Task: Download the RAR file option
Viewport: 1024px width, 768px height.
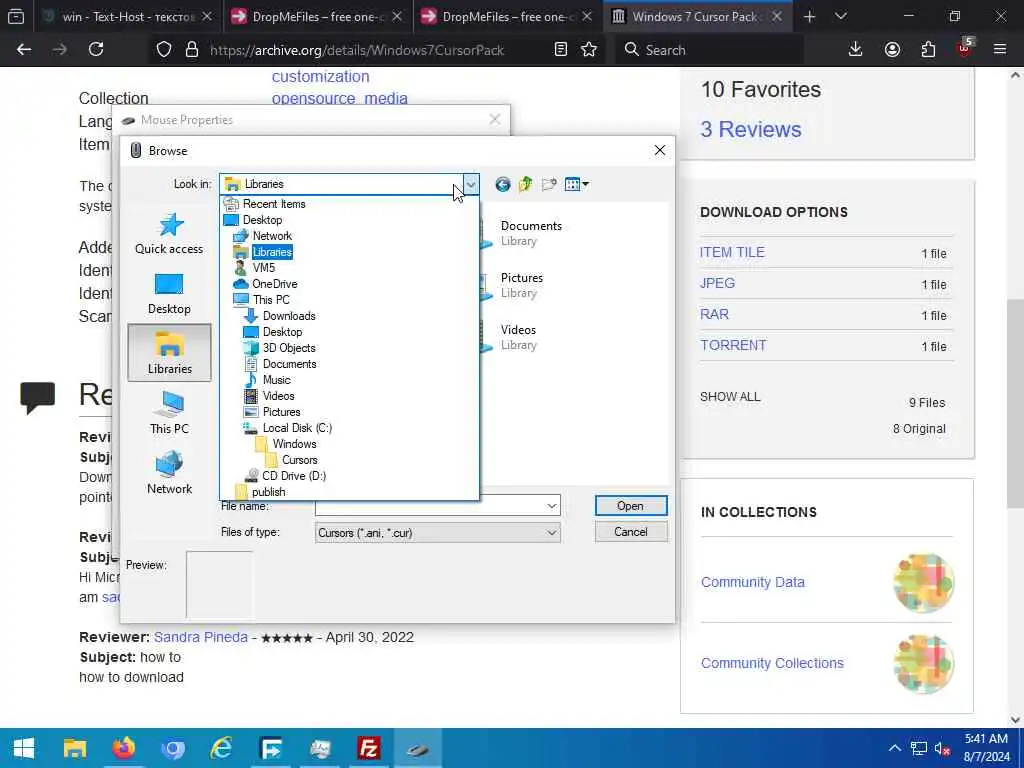Action: 714,314
